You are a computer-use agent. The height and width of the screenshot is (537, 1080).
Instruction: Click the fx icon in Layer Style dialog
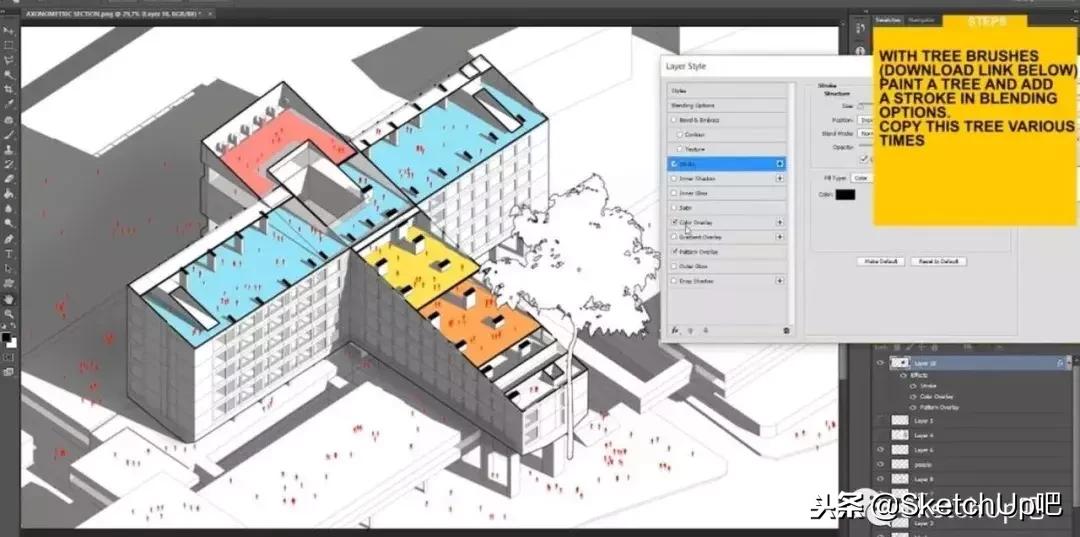pos(676,330)
